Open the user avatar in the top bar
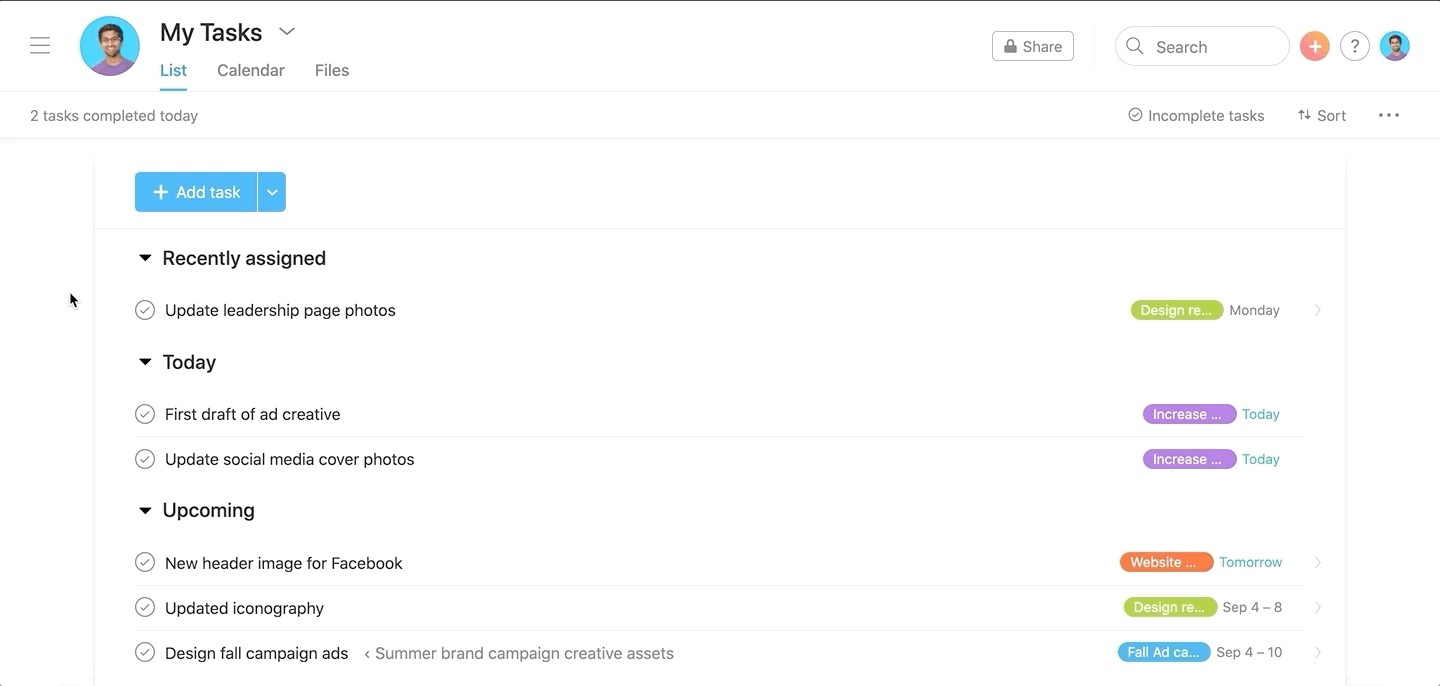 (x=1395, y=46)
